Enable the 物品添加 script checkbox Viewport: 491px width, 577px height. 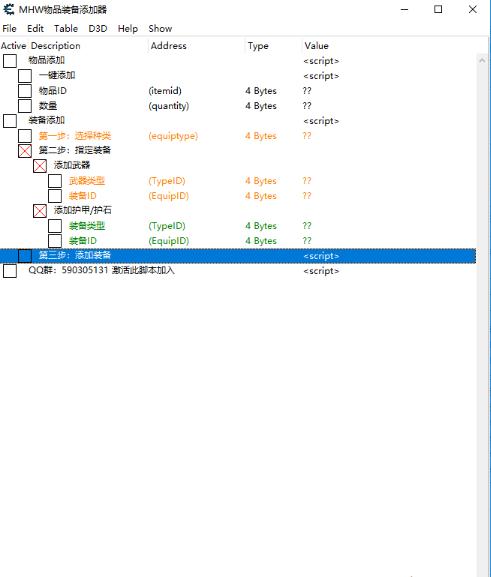[x=10, y=61]
